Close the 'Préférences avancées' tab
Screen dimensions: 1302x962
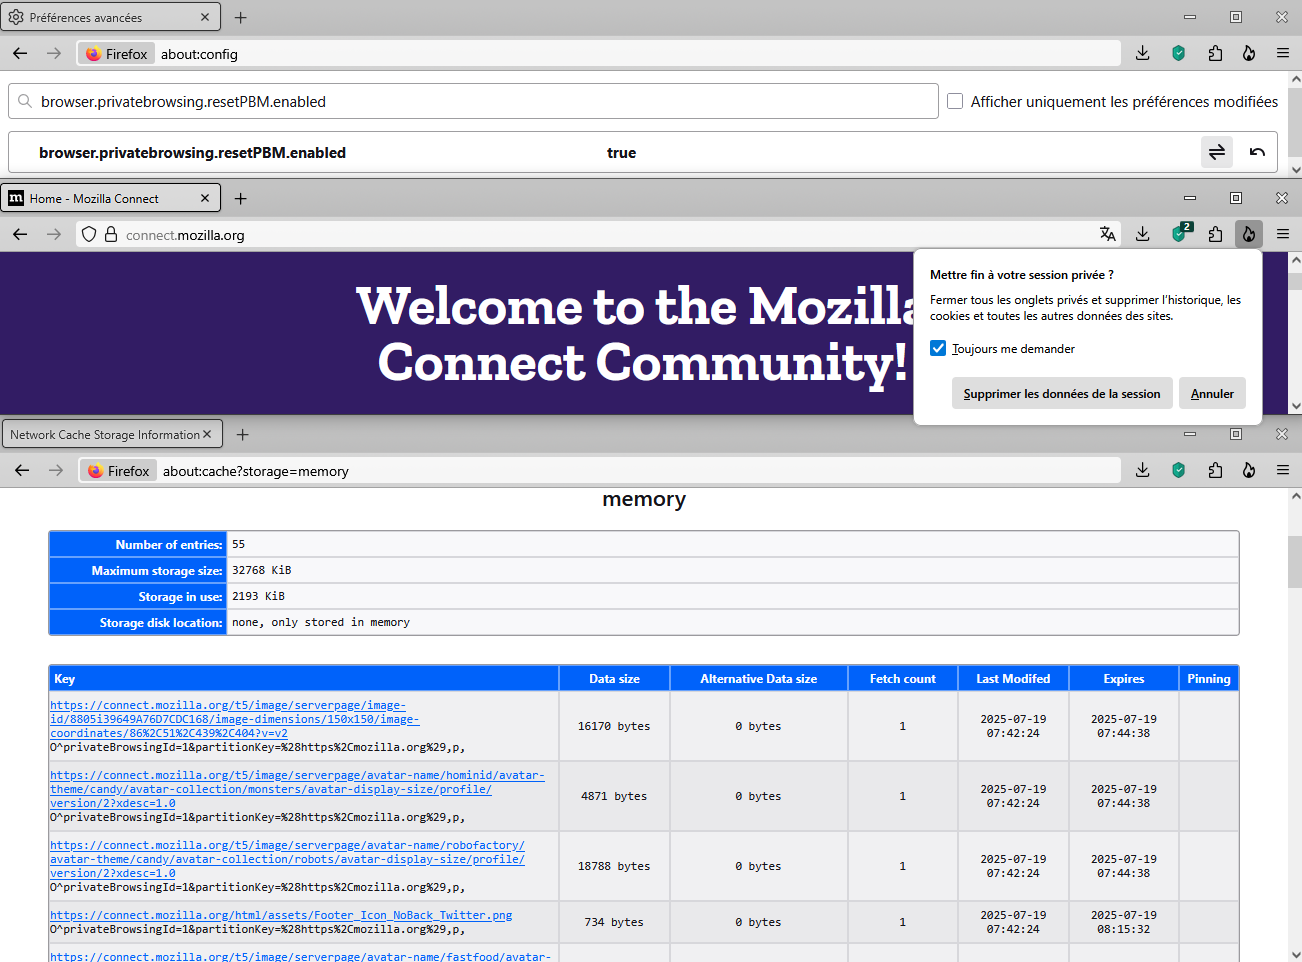click(205, 17)
